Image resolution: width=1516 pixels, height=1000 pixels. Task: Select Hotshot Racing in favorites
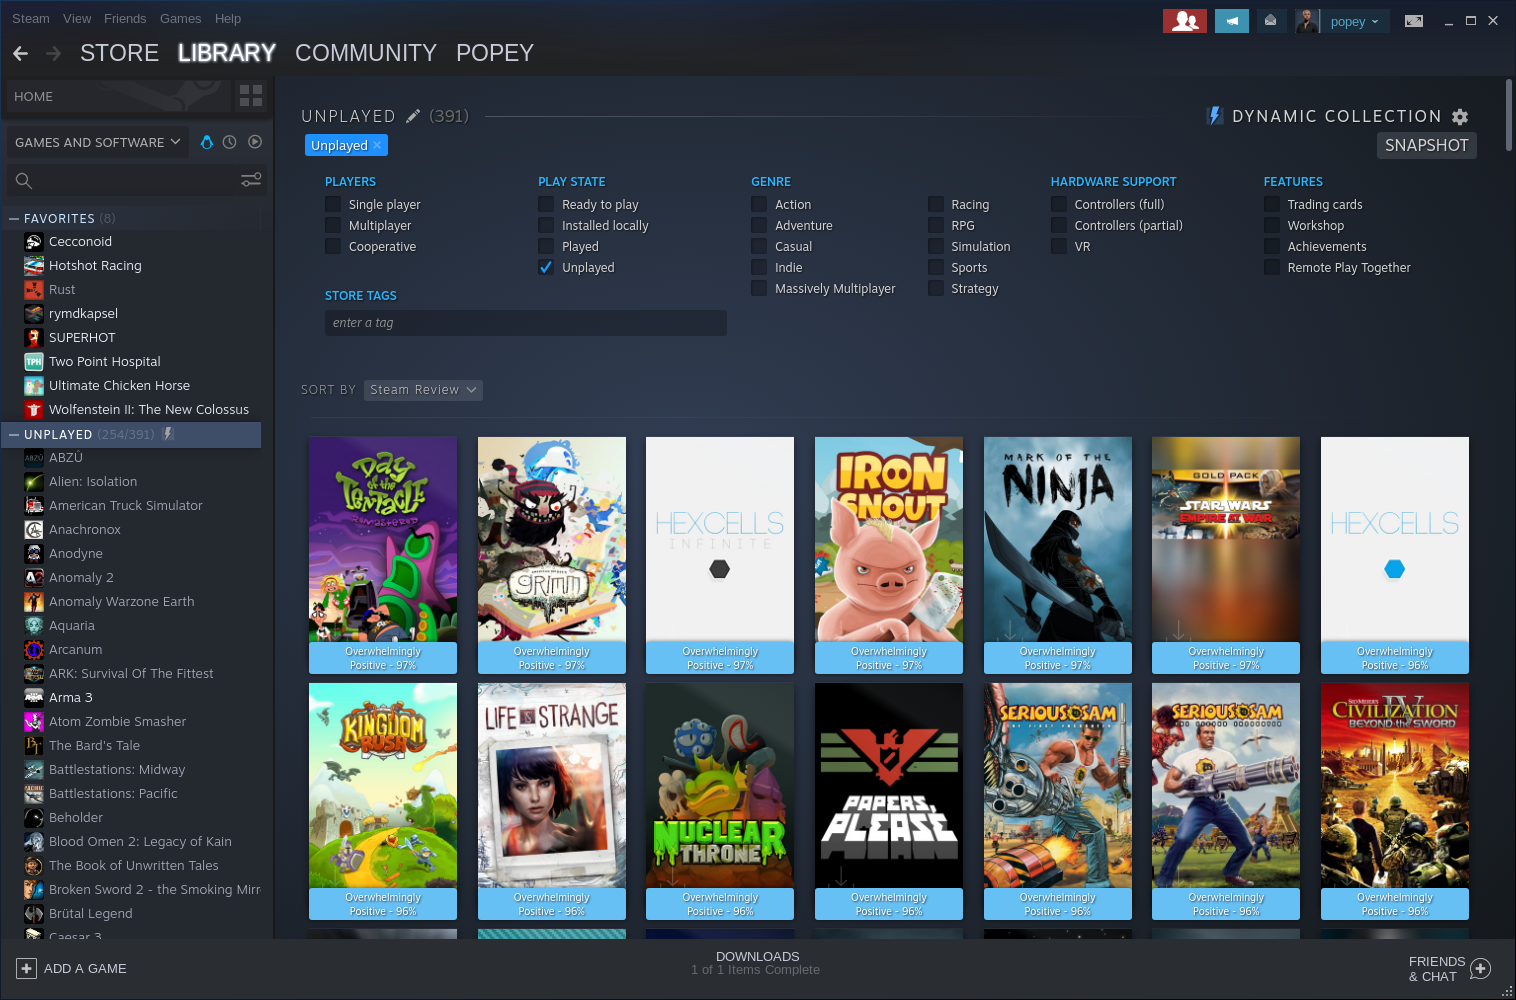(x=95, y=265)
